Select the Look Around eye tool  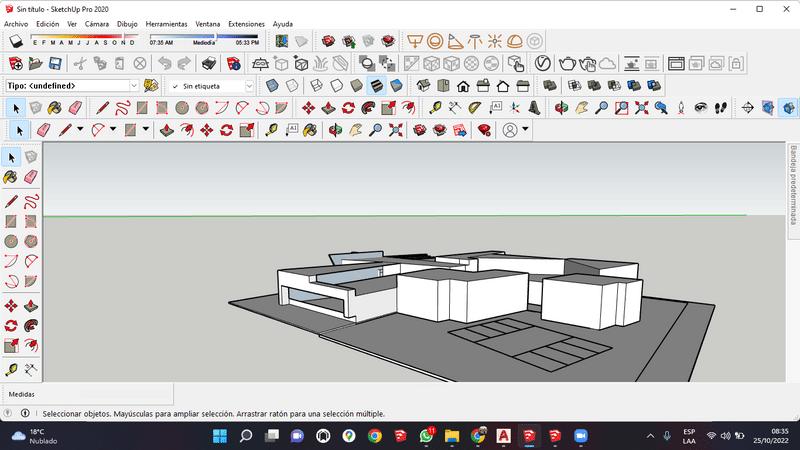tap(701, 108)
